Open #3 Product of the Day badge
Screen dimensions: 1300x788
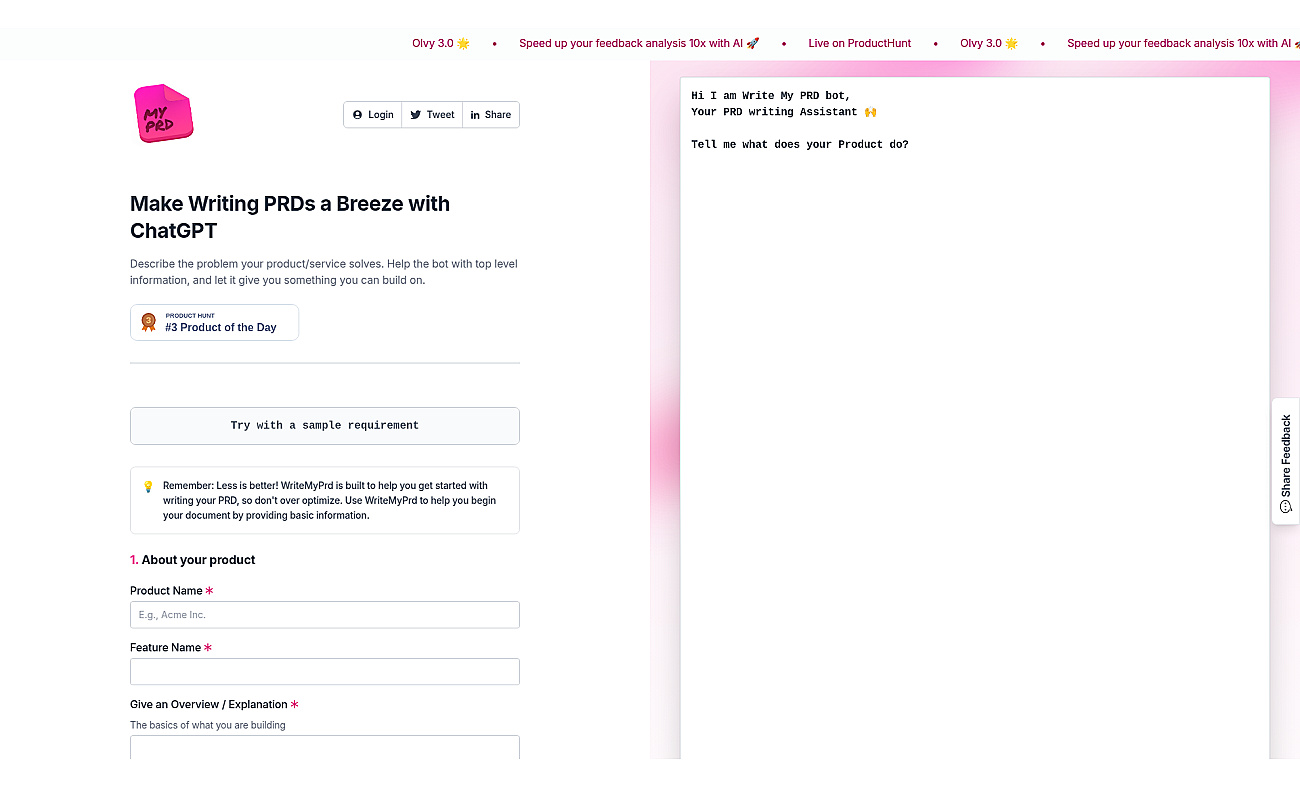(214, 322)
